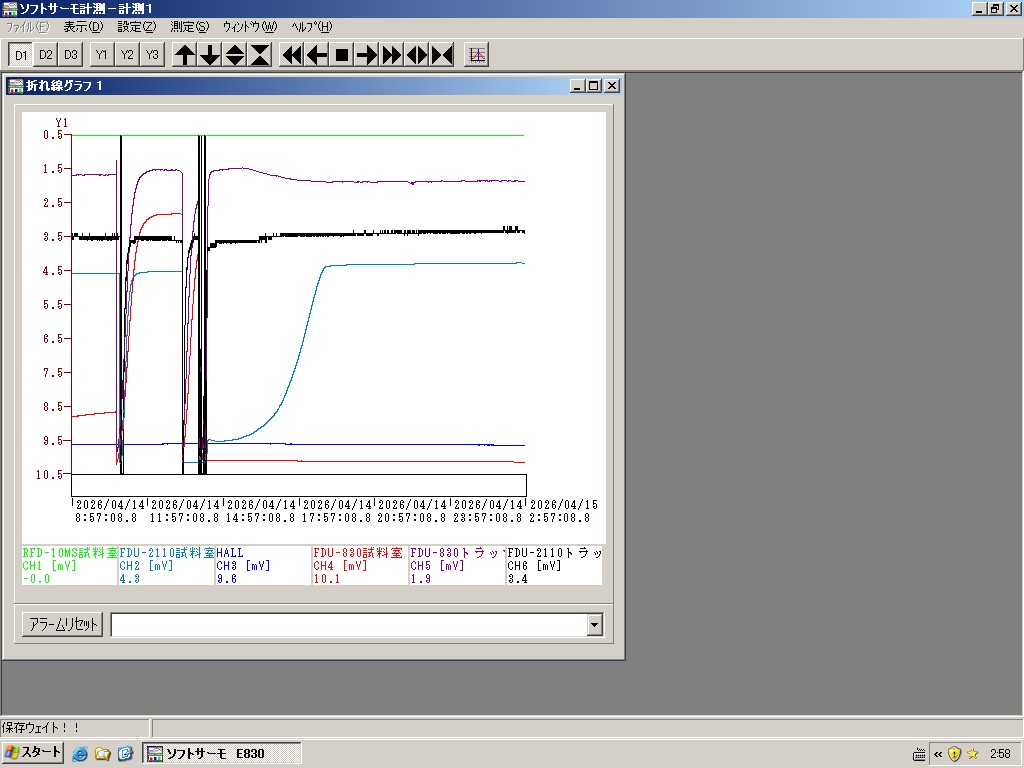1024x768 pixels.
Task: Click the down arrow scroll icon
Action: click(x=210, y=55)
